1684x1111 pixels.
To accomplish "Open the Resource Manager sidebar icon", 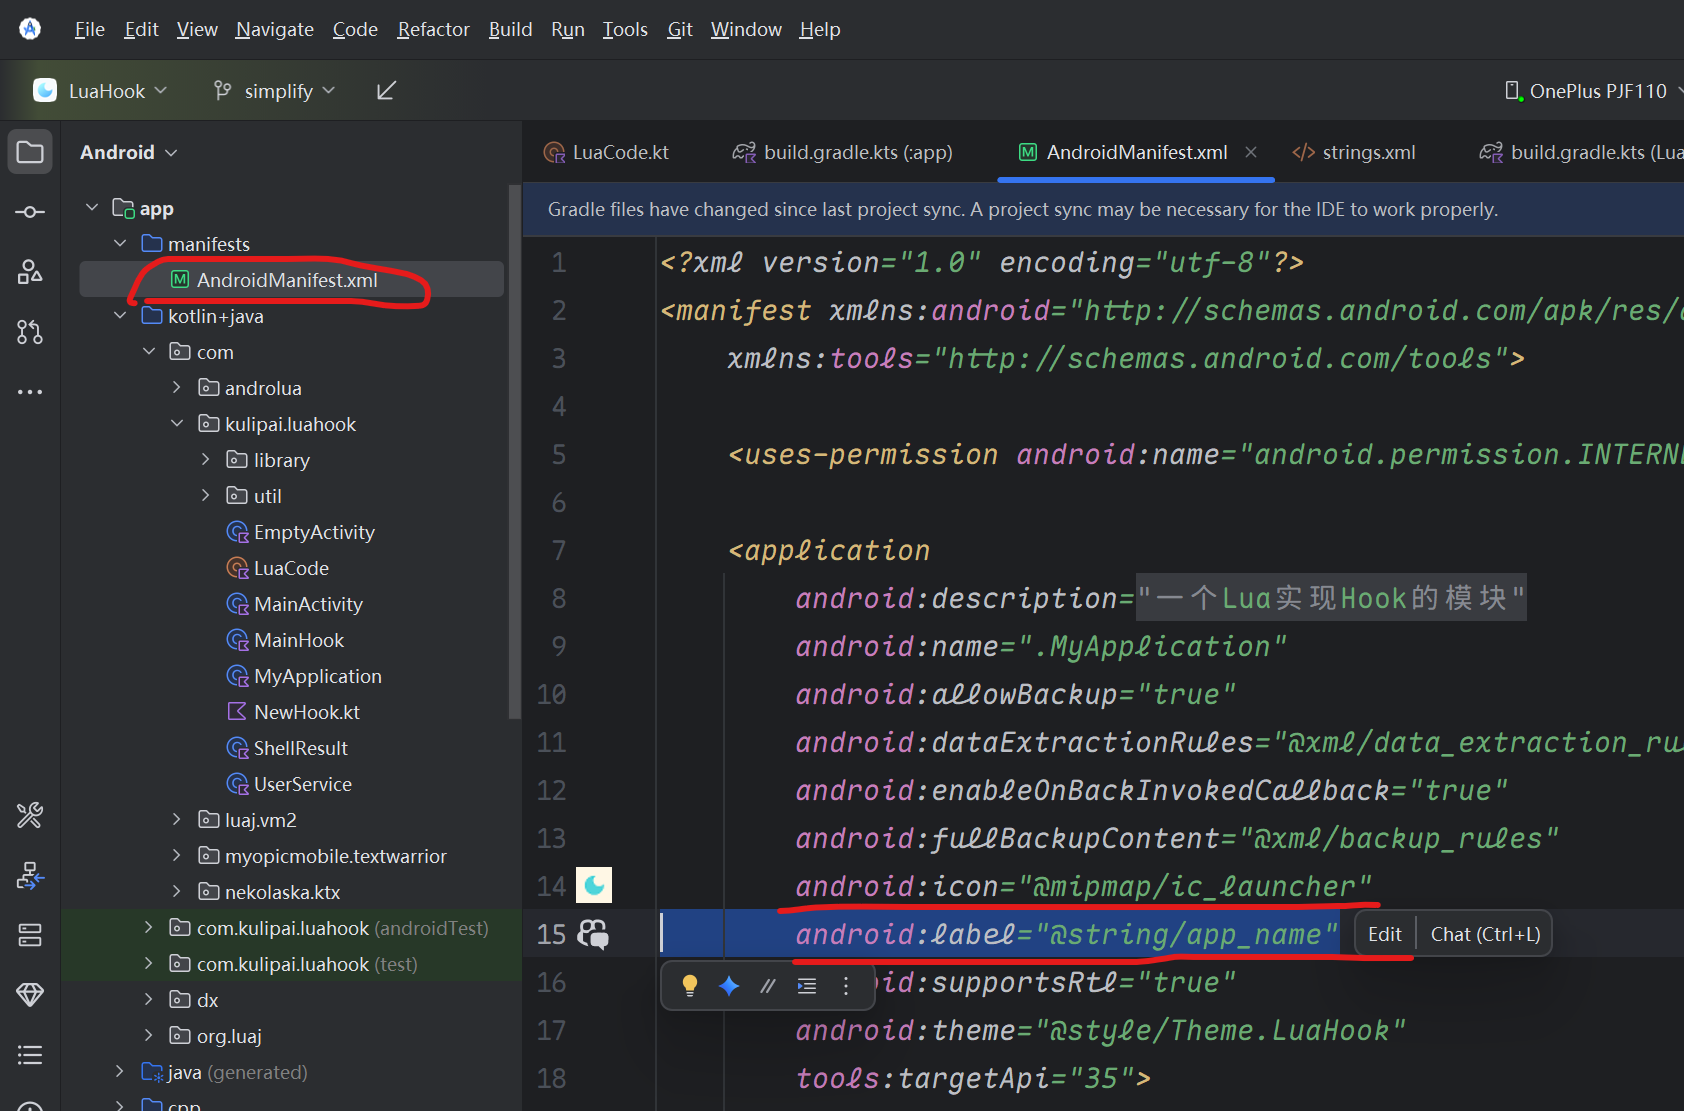I will click(x=30, y=272).
